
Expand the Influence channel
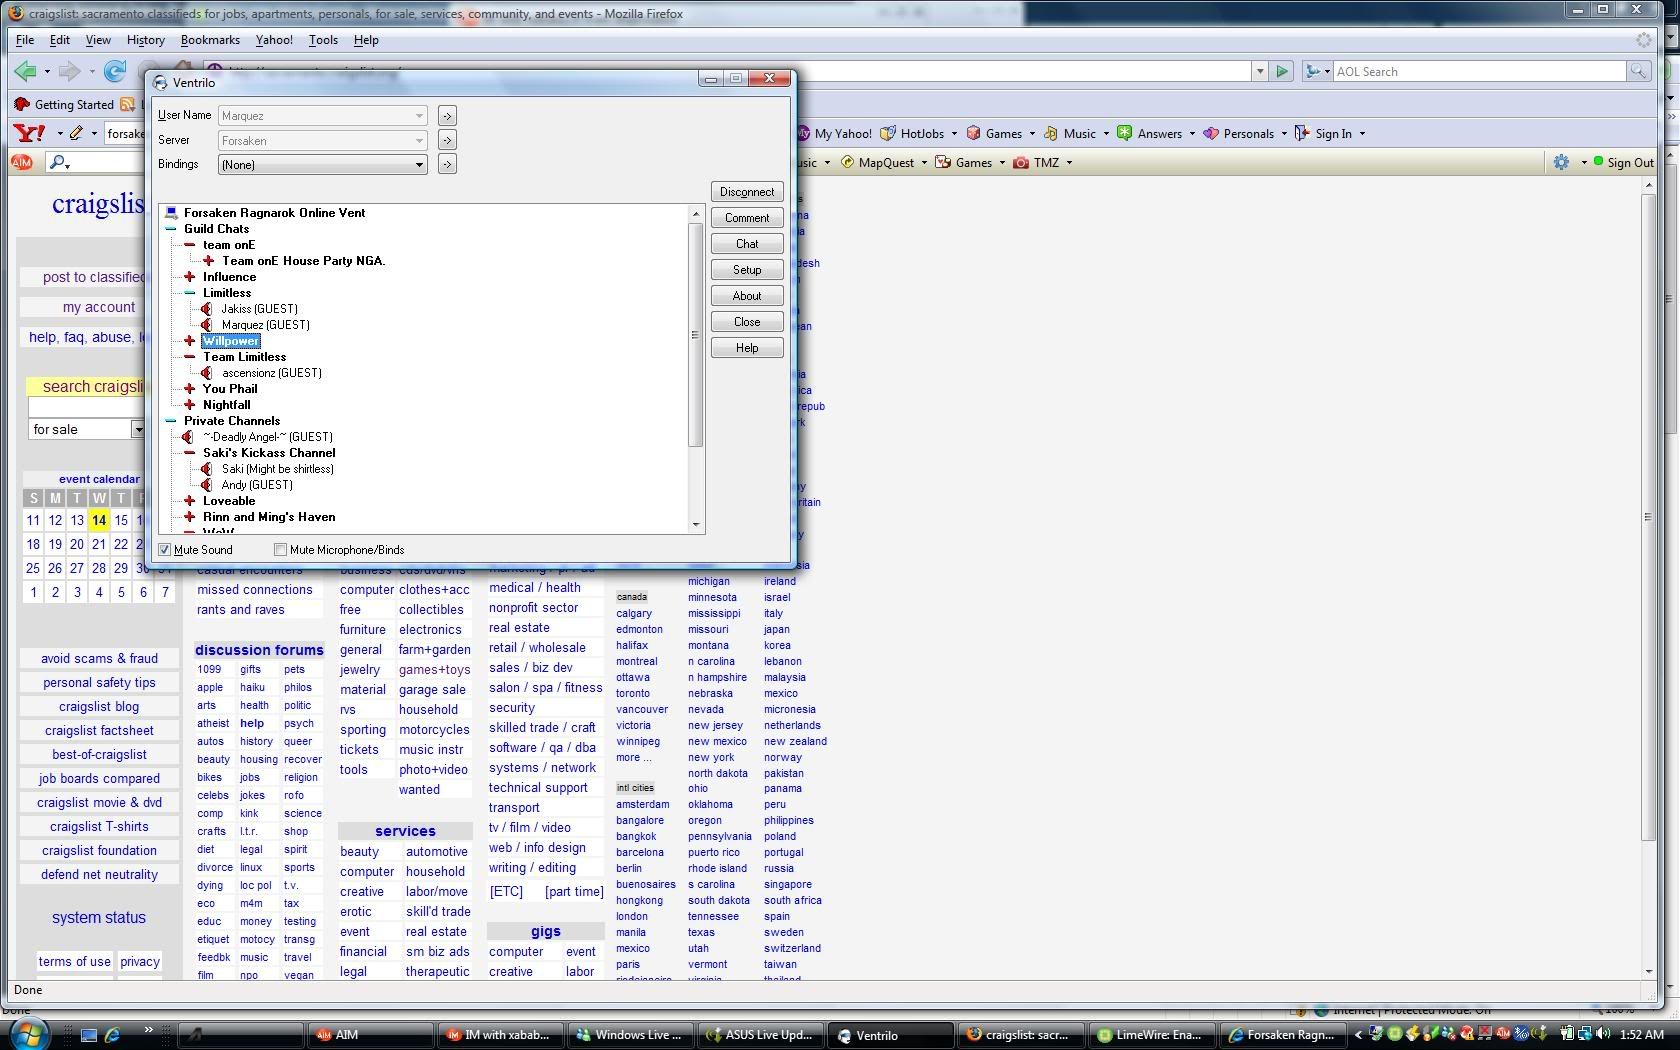coord(189,277)
